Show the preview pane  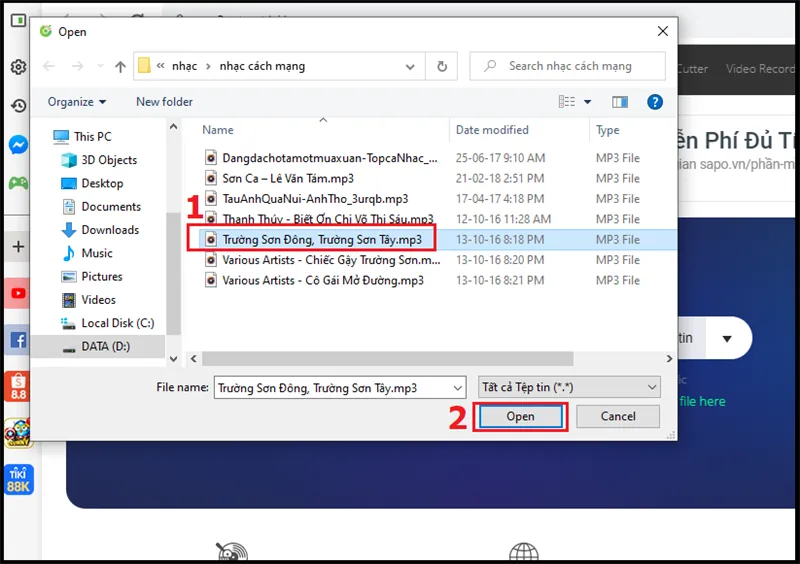(x=620, y=102)
